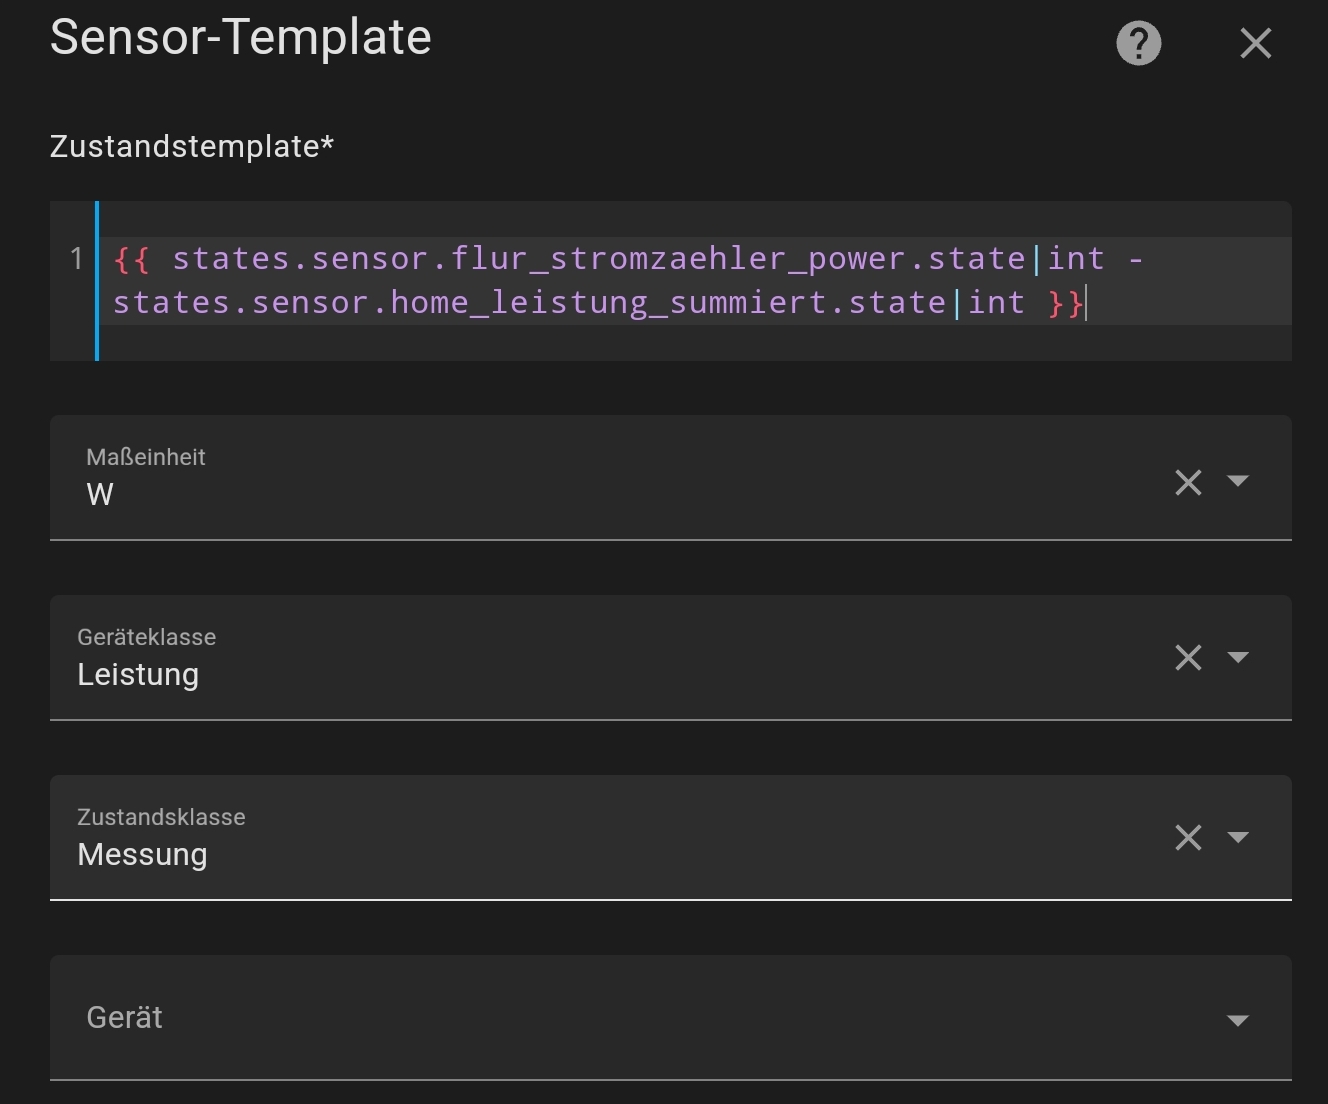The height and width of the screenshot is (1104, 1328).
Task: Click the Maßeinheit field containing W
Action: click(671, 478)
